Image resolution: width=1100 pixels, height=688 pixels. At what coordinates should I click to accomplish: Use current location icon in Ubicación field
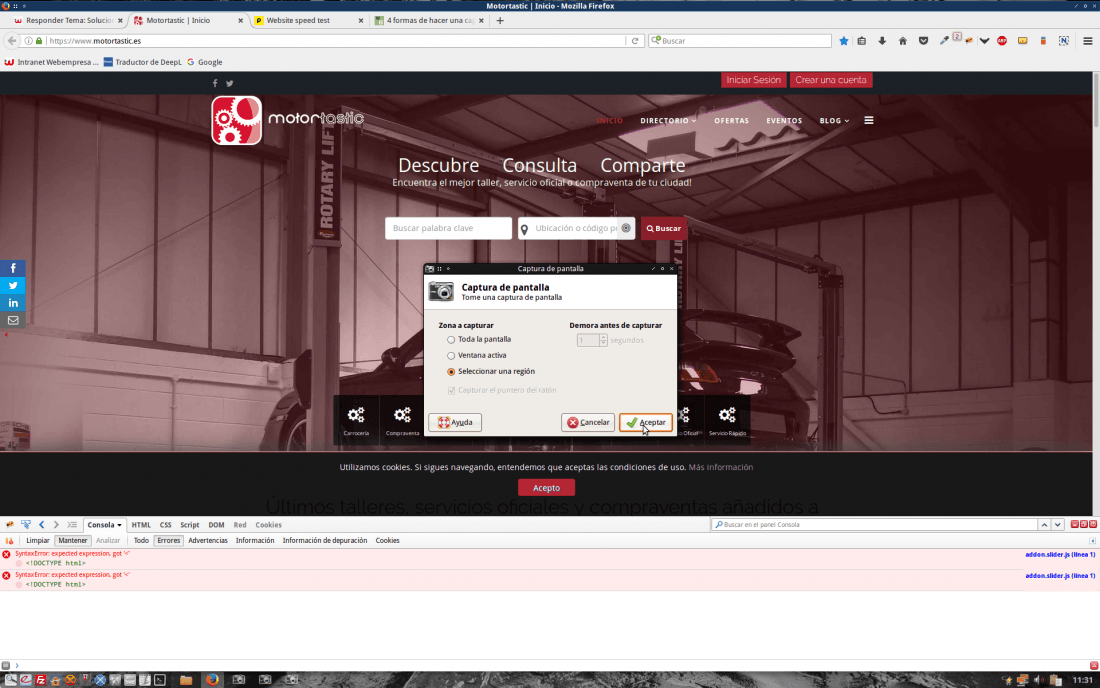626,228
